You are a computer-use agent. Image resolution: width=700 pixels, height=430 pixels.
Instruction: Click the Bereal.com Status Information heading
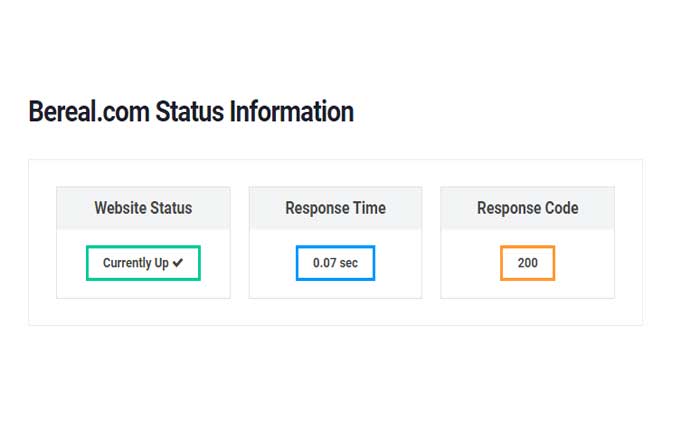191,111
